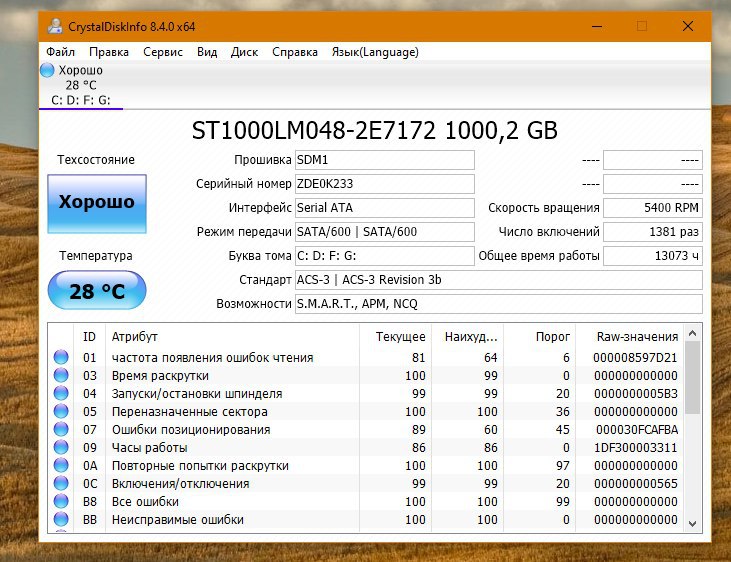Click the model title ST1000LM048-2E7172 1000,2 GB
Image resolution: width=731 pixels, height=562 pixels.
pyautogui.click(x=375, y=131)
